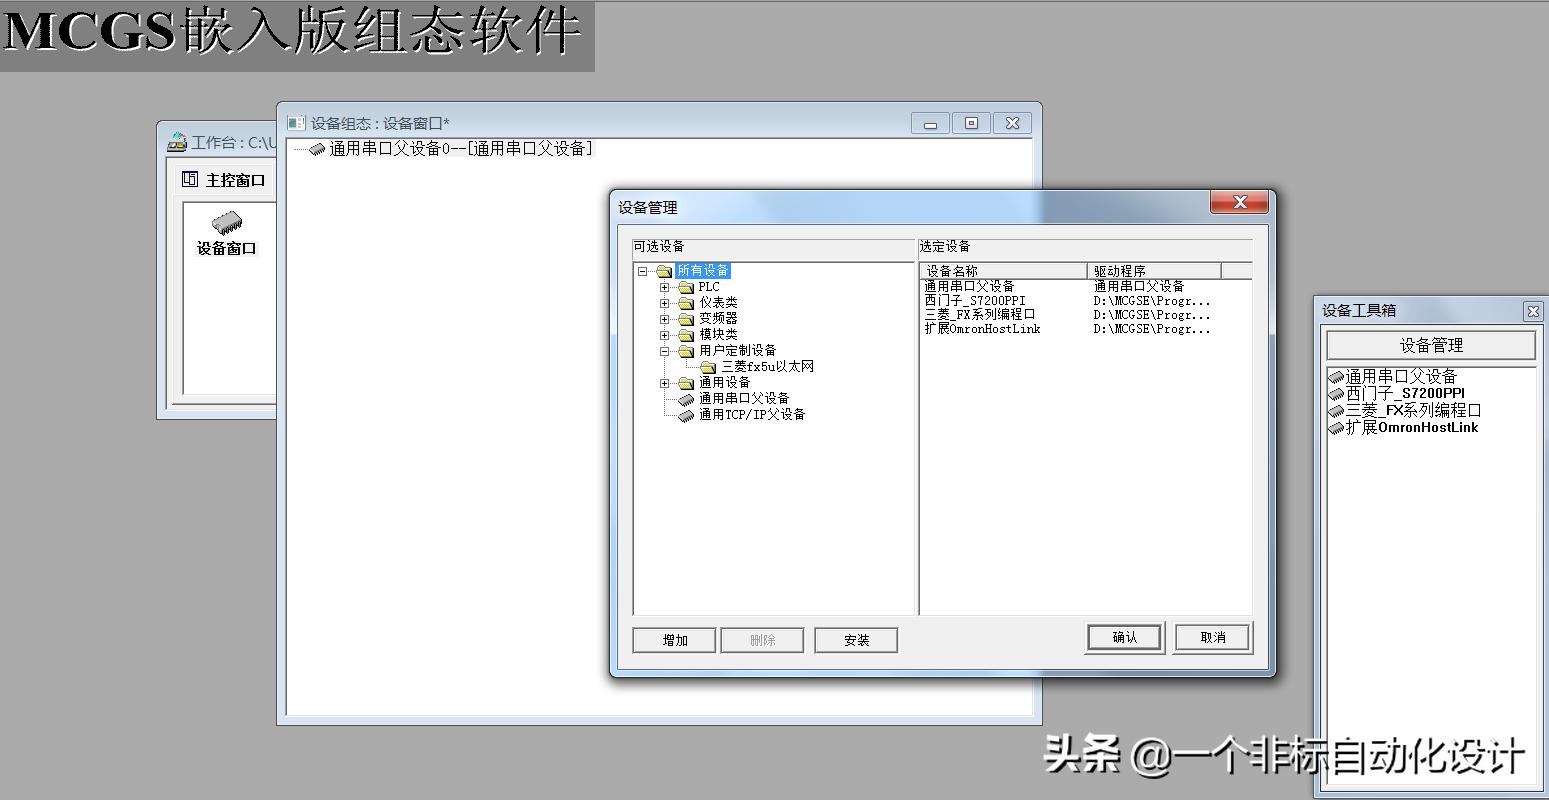Select 三菱fx5u以太网 under 用户定制设备
1549x800 pixels.
(x=768, y=366)
